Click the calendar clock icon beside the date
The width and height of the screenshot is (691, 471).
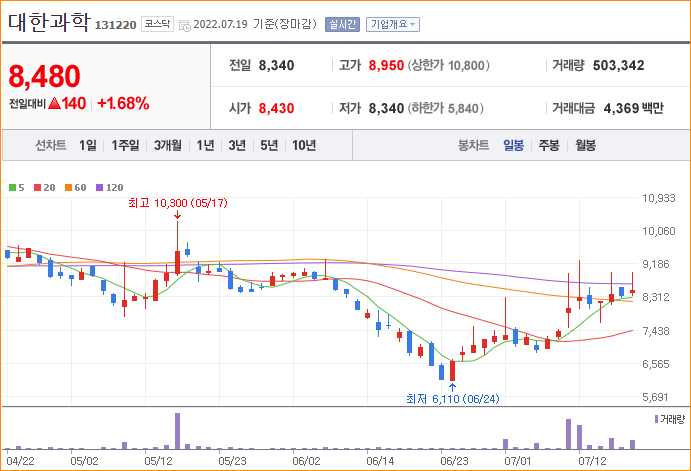185,26
